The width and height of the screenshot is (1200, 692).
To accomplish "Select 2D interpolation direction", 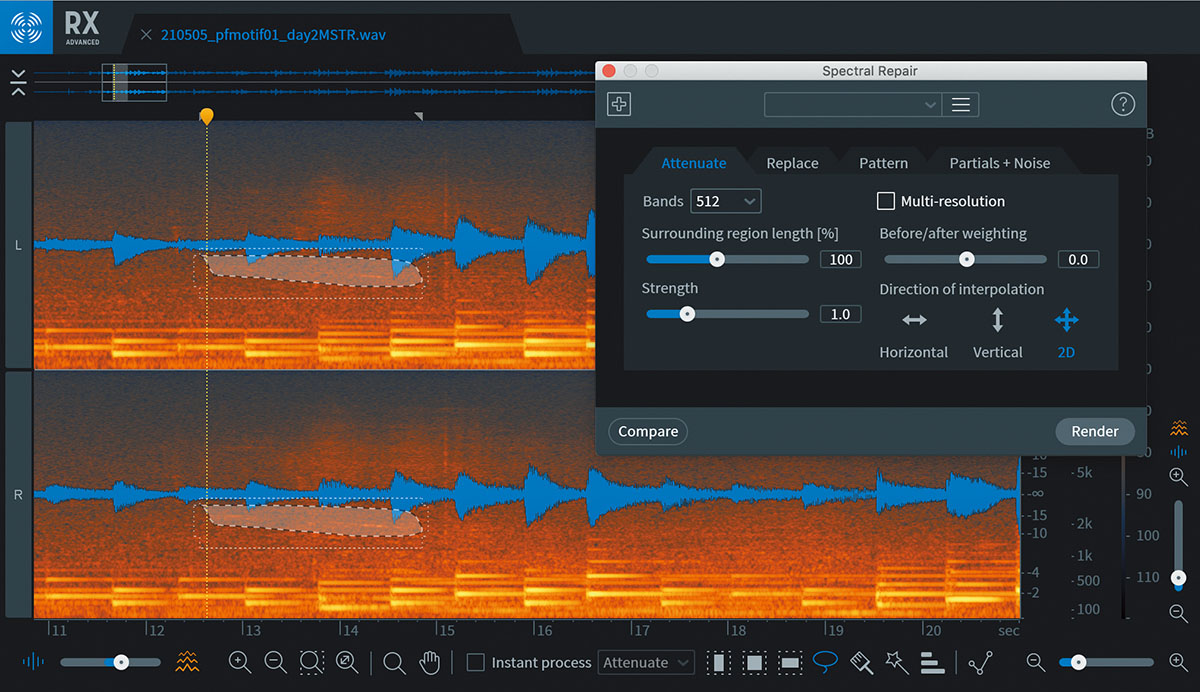I will (1067, 333).
